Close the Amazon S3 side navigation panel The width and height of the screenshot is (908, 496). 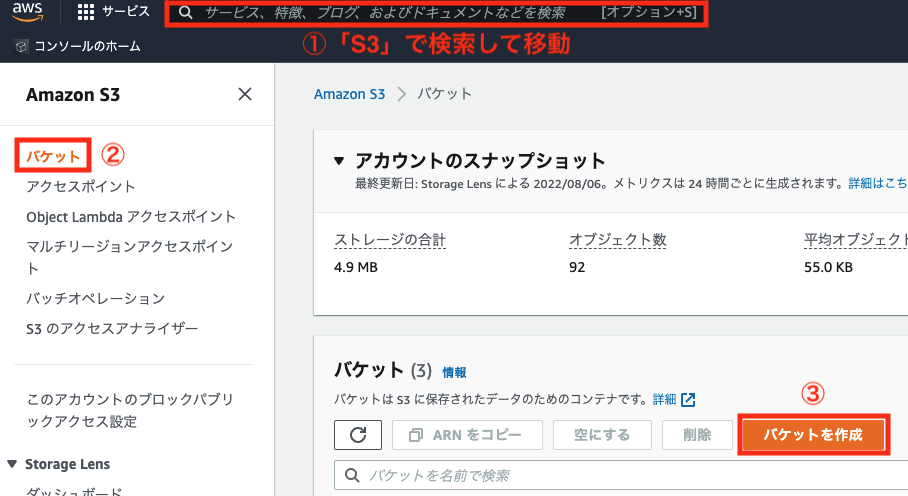245,94
